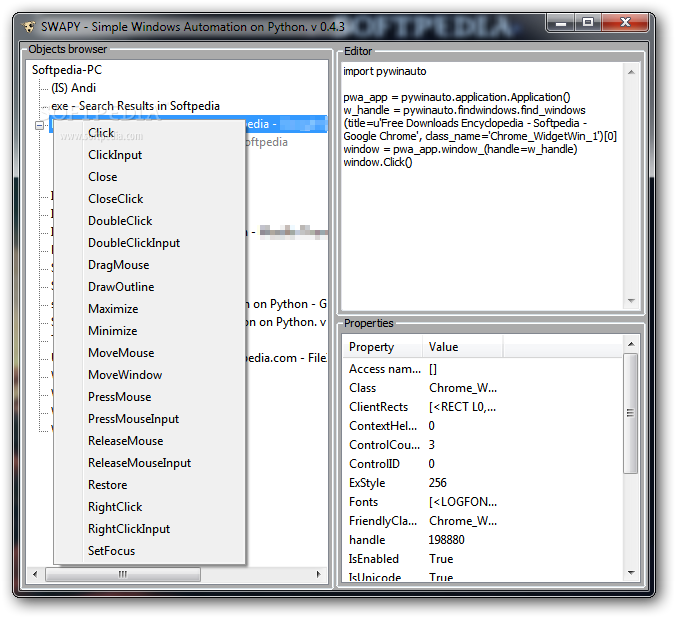The width and height of the screenshot is (676, 618).
Task: Maximize the SWAPY window
Action: [588, 22]
